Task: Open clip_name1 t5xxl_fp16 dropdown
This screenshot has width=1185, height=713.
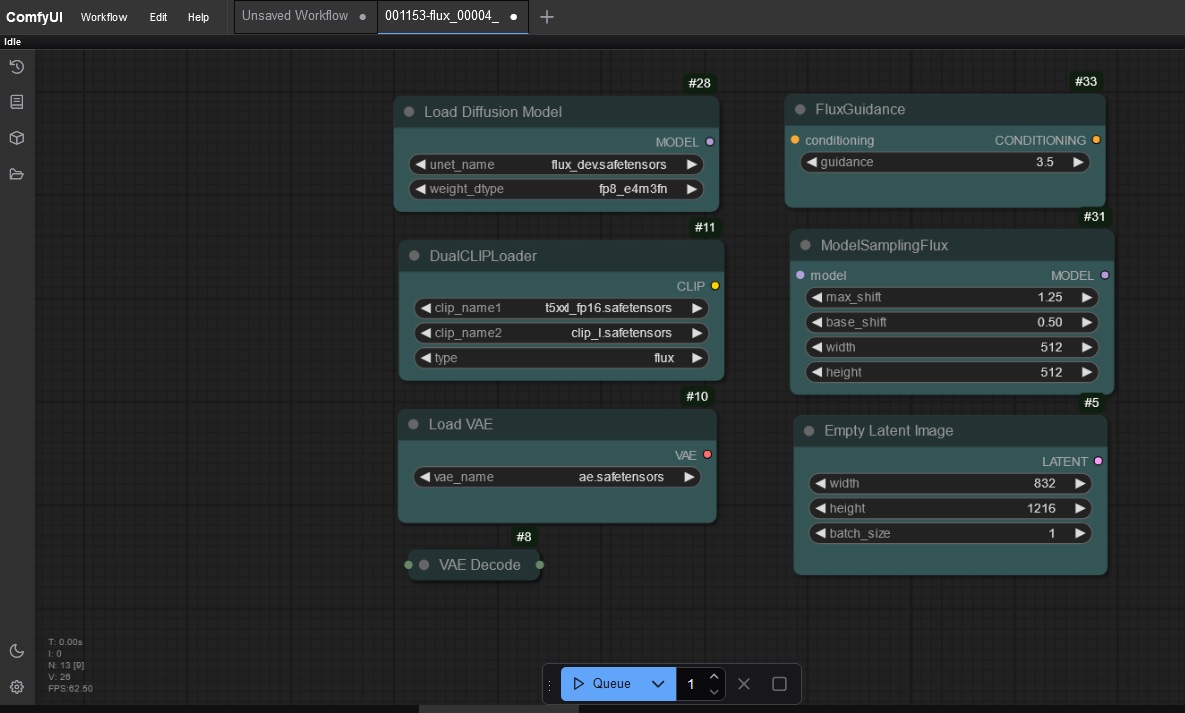Action: click(x=562, y=308)
